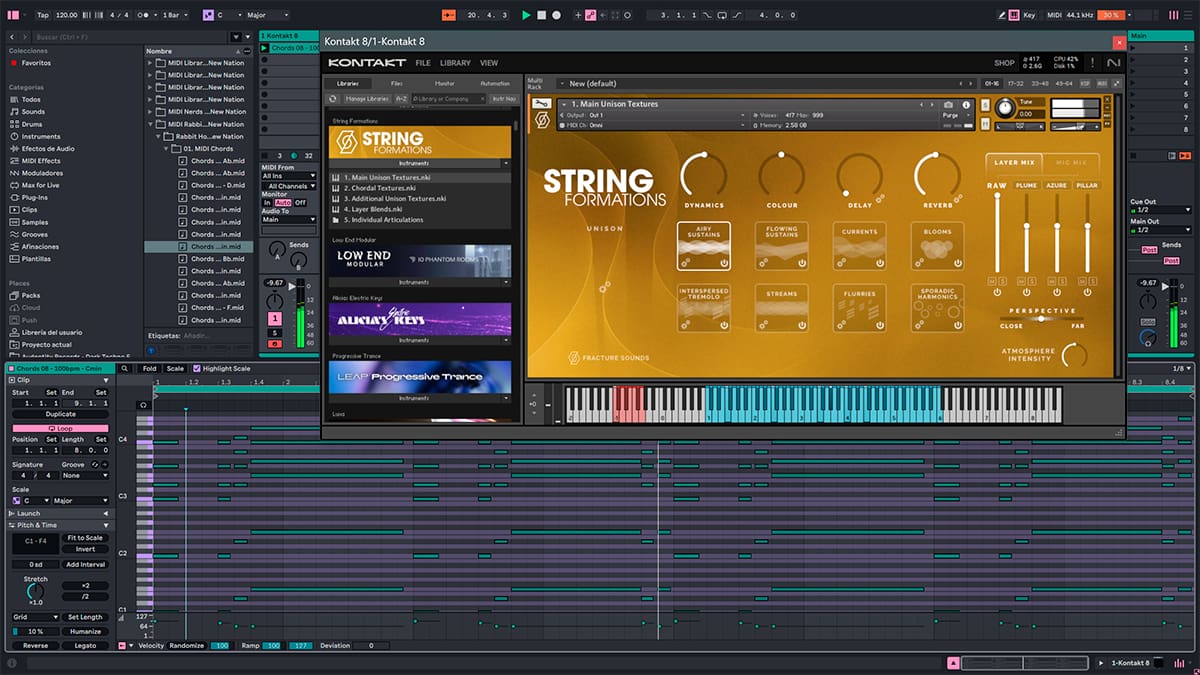Open the Low End Modular library banner
This screenshot has height=675, width=1200.
421,261
